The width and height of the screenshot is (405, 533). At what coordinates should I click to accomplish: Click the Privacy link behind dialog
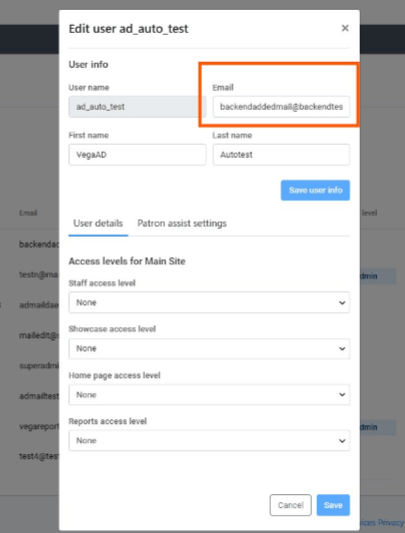[391, 522]
